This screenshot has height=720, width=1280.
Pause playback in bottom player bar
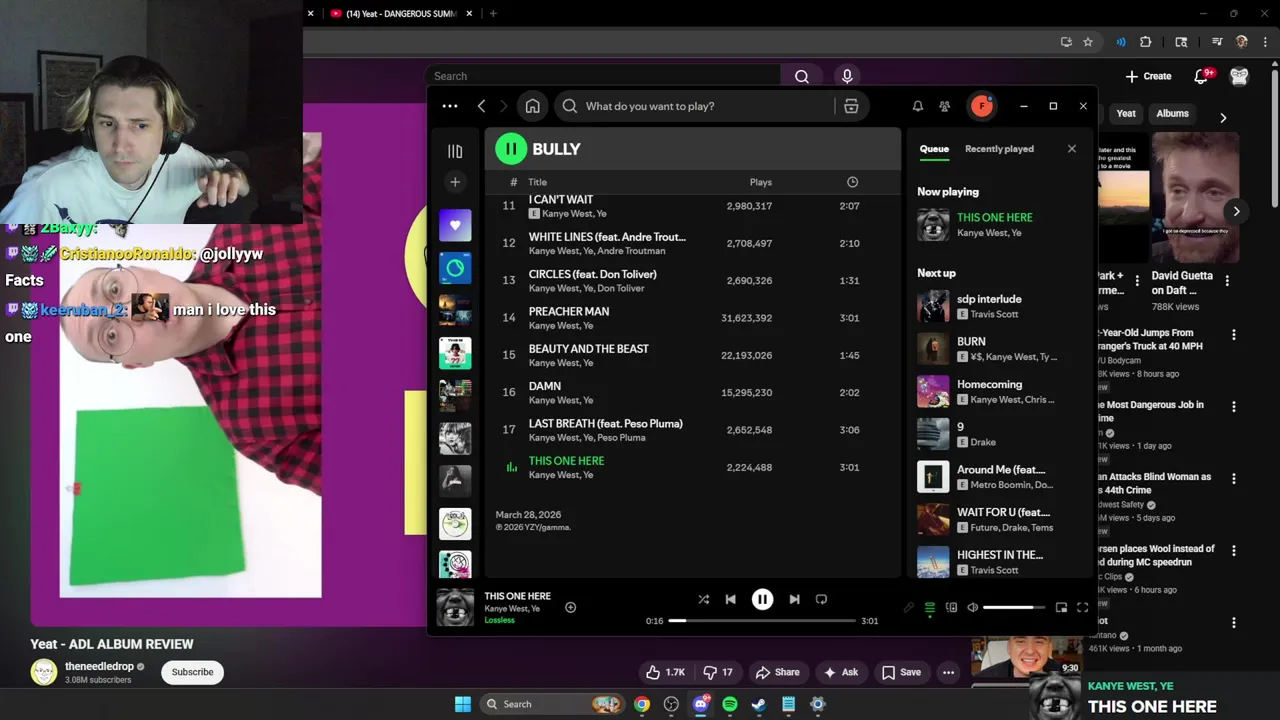762,599
